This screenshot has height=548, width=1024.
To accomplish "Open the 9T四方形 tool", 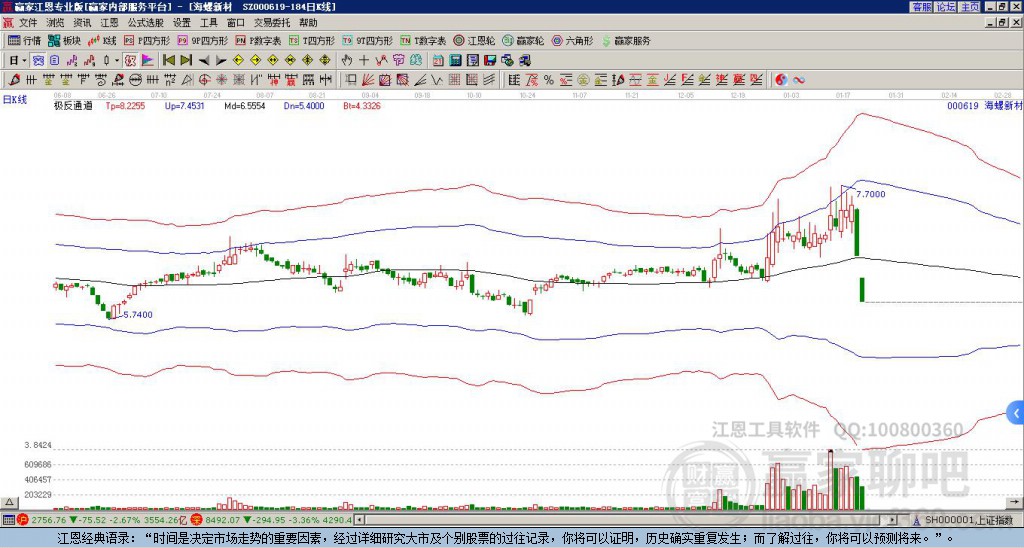I will point(367,40).
